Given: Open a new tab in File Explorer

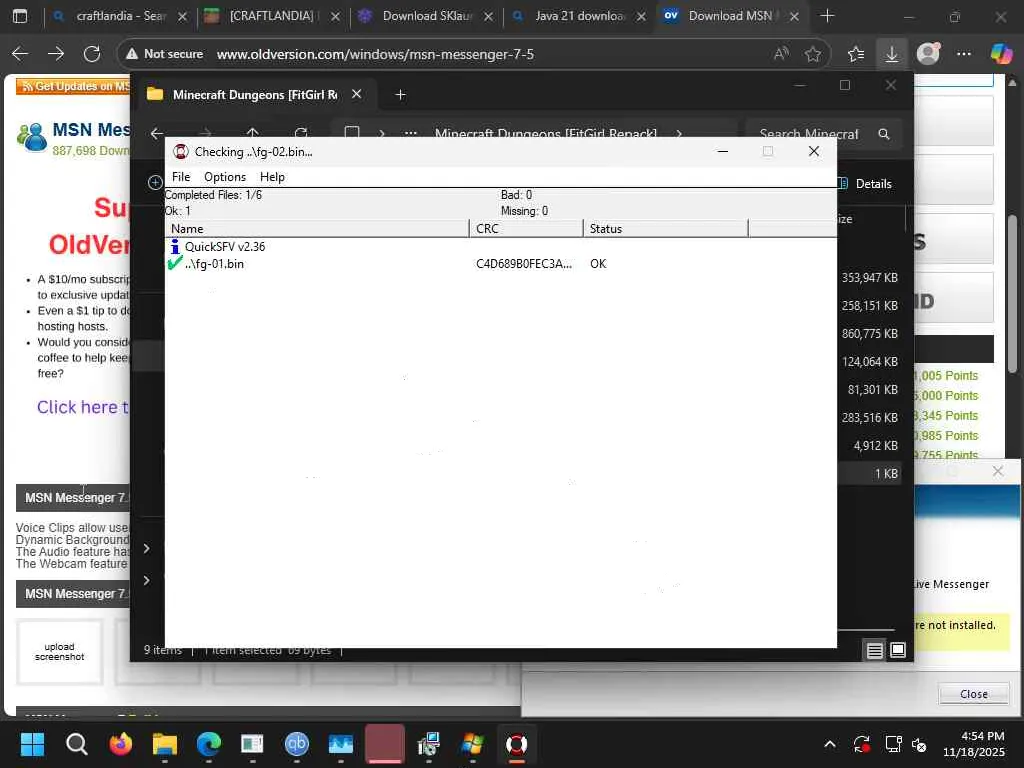Looking at the screenshot, I should [x=400, y=95].
